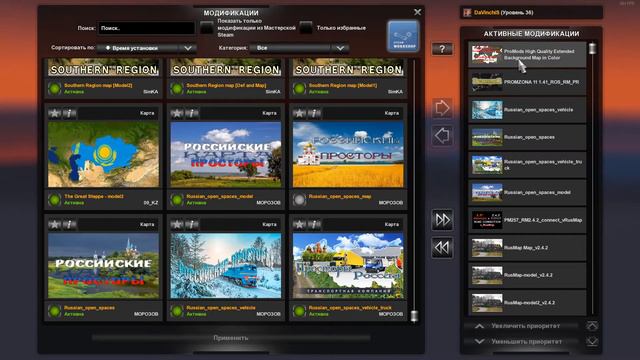Open the Steam Workshop browser button
The width and height of the screenshot is (640, 360).
[x=403, y=36]
